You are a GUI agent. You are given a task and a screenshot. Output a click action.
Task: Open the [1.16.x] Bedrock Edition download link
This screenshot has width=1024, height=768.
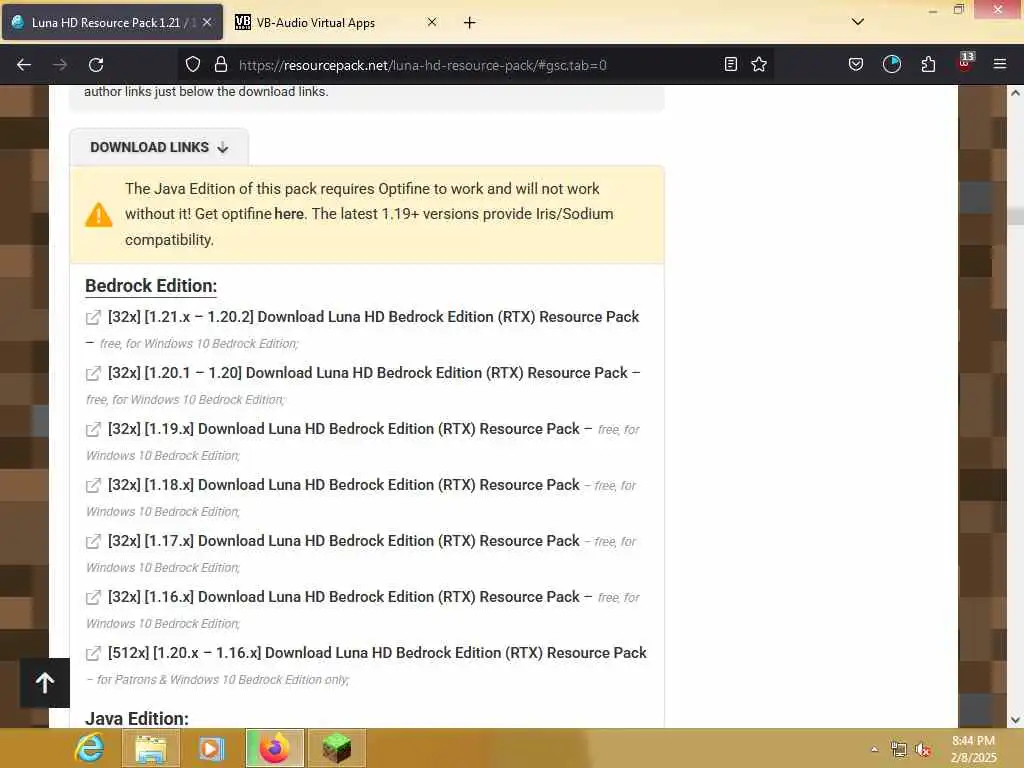coord(344,597)
